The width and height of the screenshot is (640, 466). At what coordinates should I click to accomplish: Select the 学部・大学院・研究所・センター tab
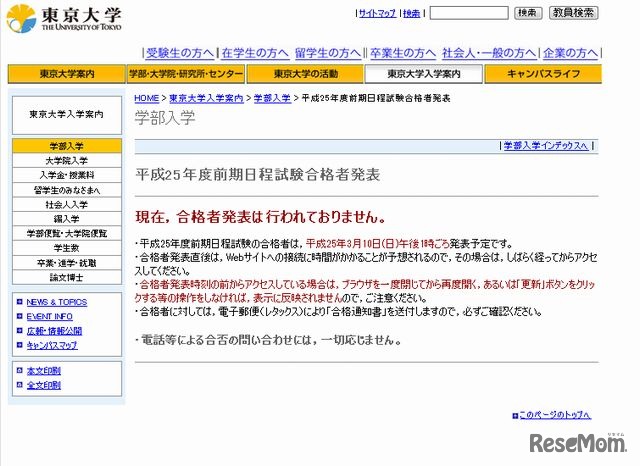pos(186,74)
